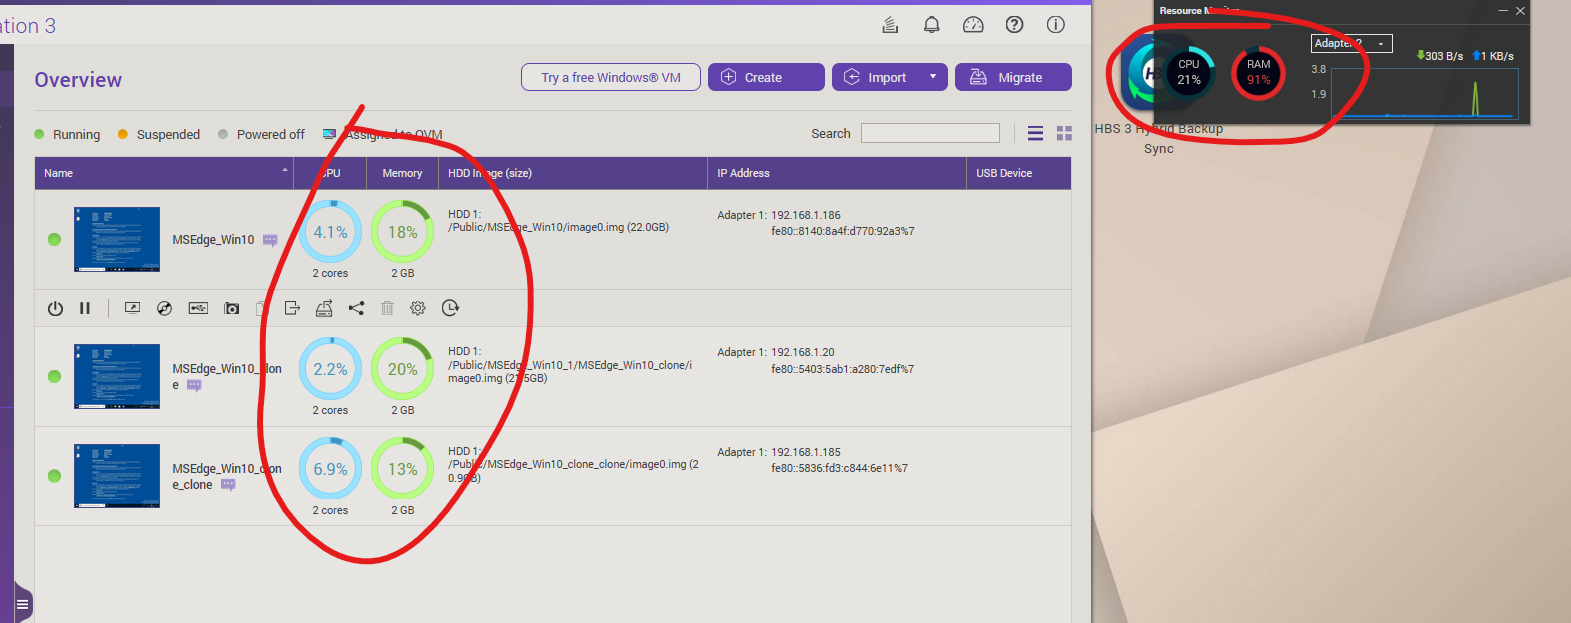
Task: Switch to grid view layout
Action: click(x=1064, y=133)
